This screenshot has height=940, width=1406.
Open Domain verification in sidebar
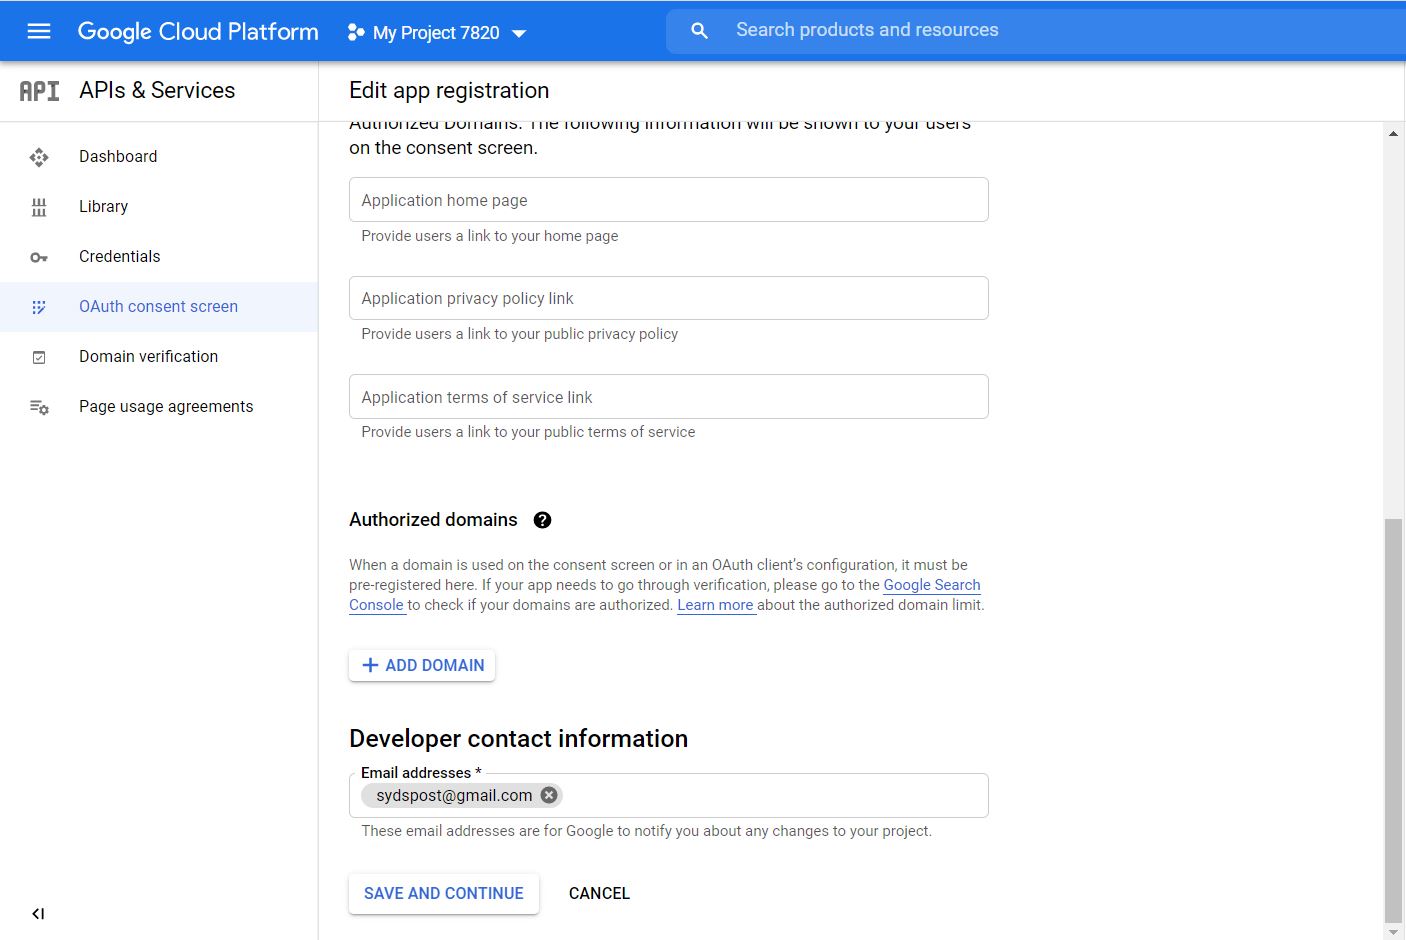tap(148, 357)
